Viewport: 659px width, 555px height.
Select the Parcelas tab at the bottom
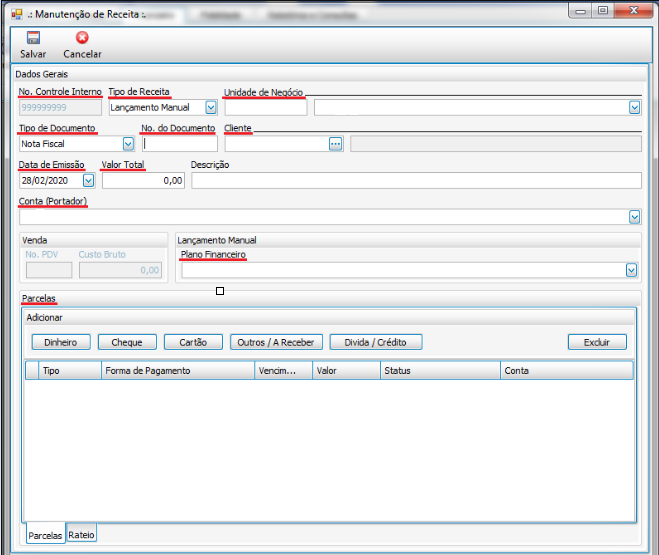tap(45, 534)
